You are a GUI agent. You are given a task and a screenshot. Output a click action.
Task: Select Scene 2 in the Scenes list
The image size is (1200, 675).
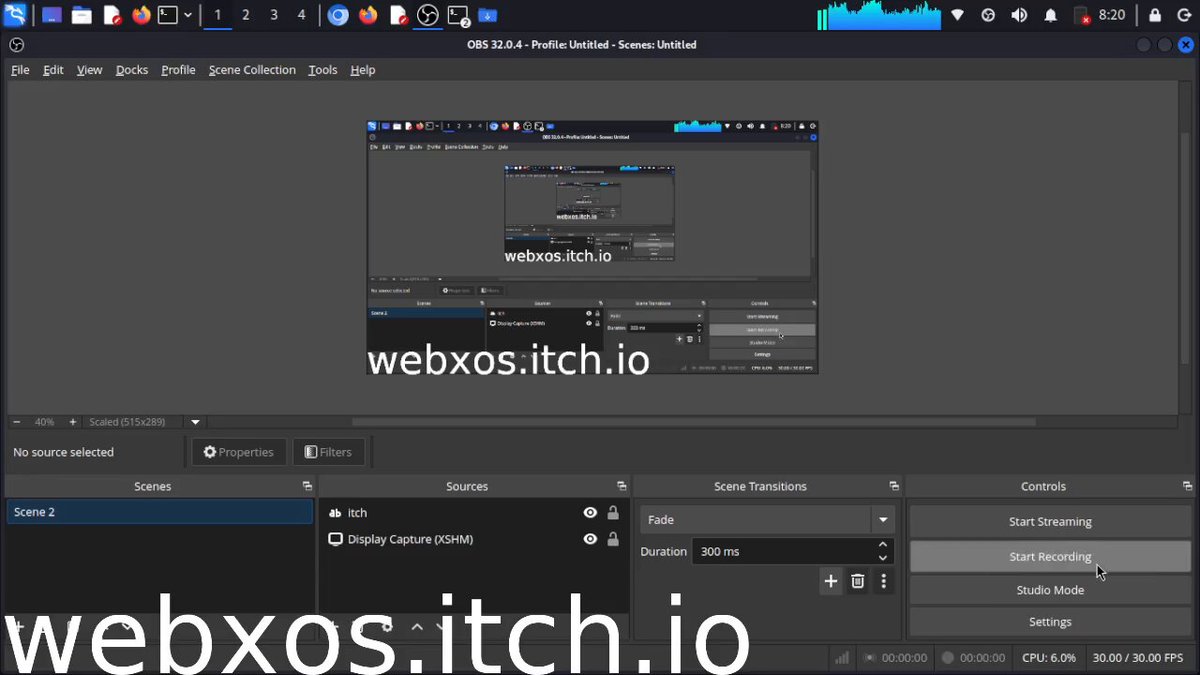(x=160, y=512)
